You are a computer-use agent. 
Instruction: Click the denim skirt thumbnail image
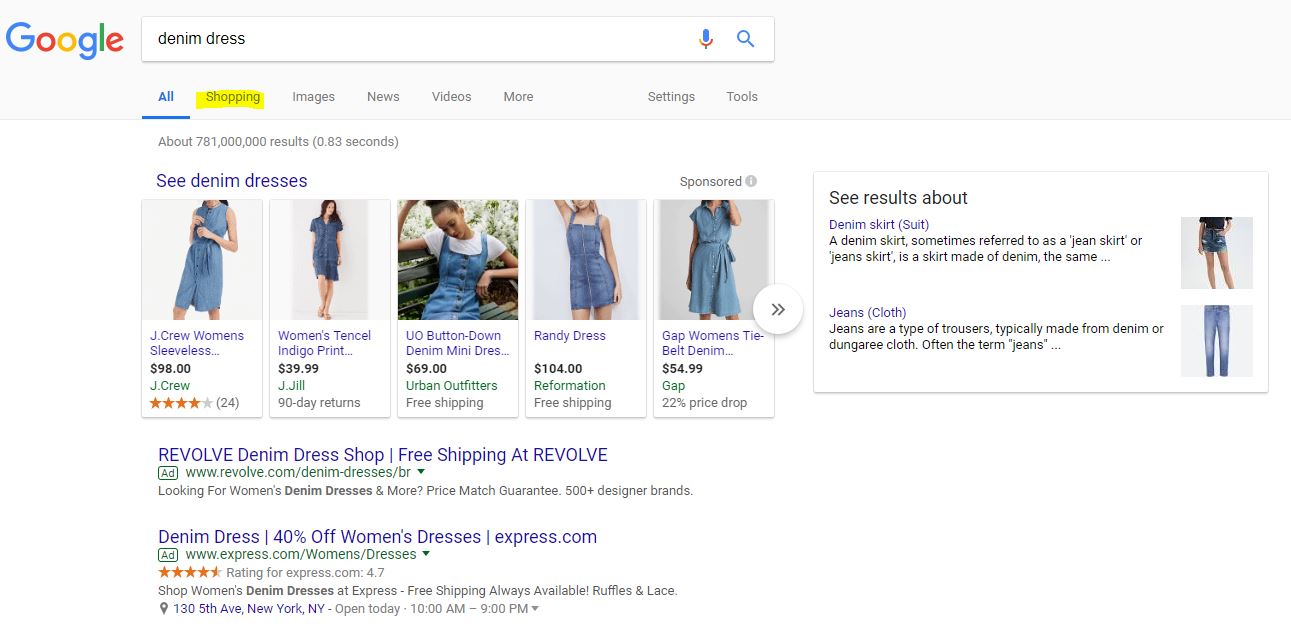click(x=1217, y=253)
